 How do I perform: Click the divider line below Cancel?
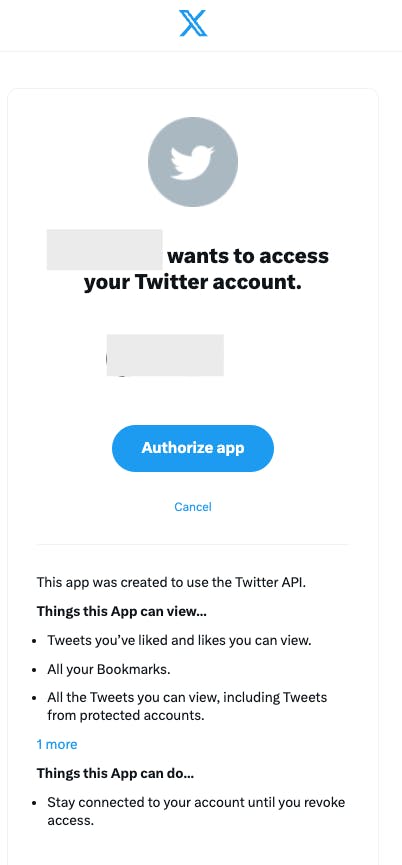pos(193,544)
